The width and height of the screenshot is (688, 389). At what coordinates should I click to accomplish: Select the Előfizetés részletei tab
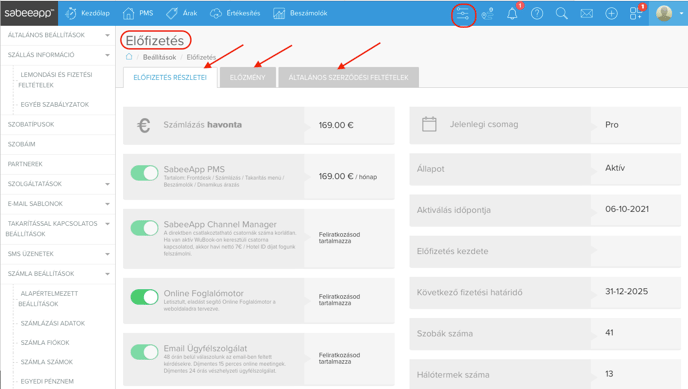pyautogui.click(x=170, y=78)
